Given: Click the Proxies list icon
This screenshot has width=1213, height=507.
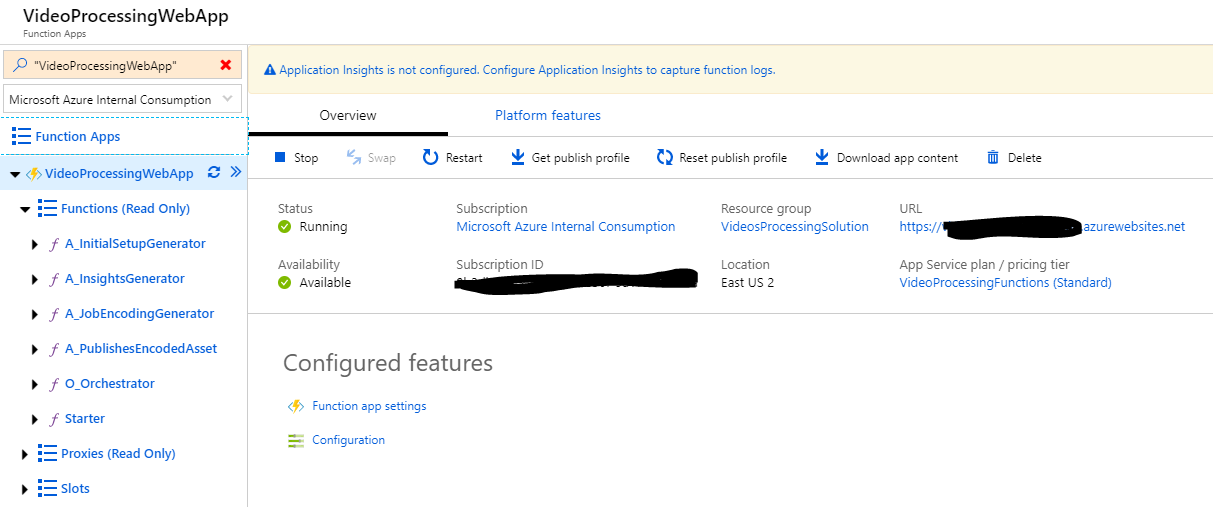Looking at the screenshot, I should coord(47,453).
